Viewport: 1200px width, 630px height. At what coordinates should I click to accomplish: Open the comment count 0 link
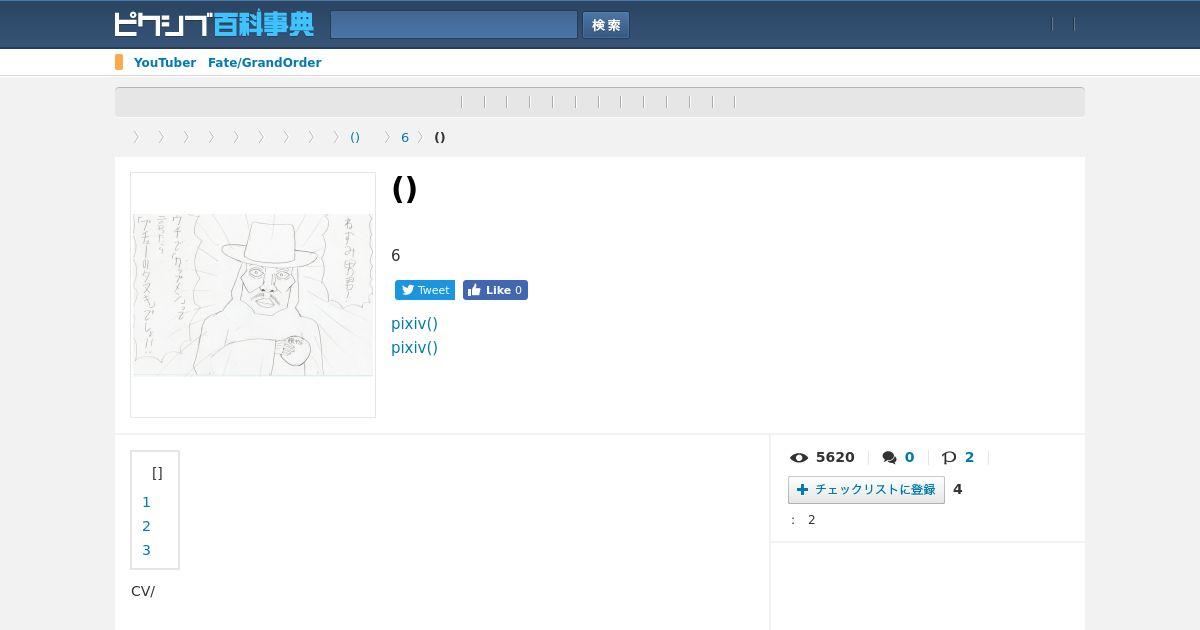[909, 457]
